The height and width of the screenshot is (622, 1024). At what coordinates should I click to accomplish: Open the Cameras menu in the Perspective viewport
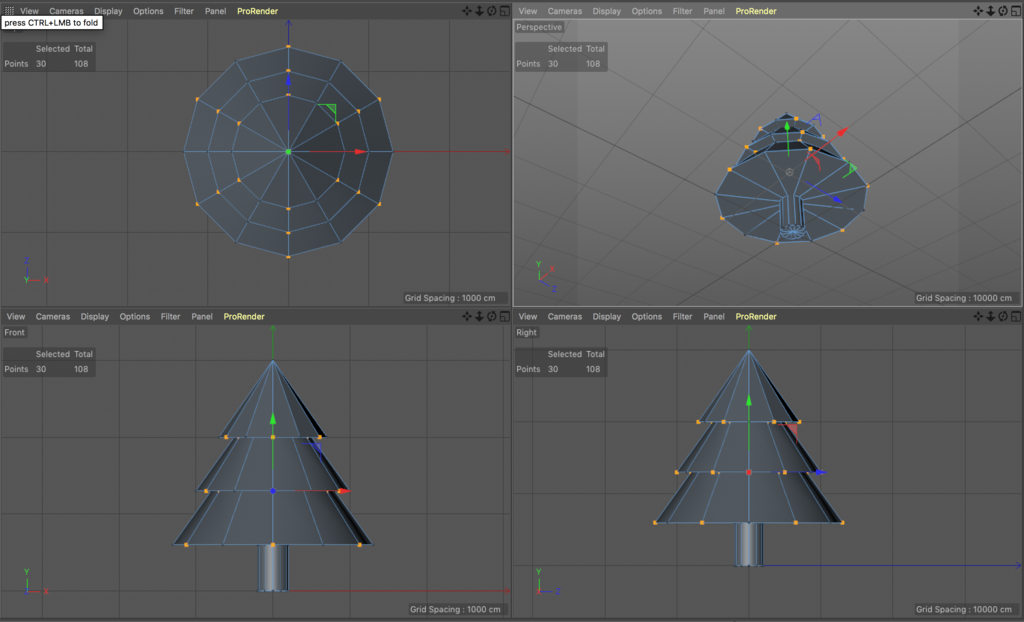565,11
